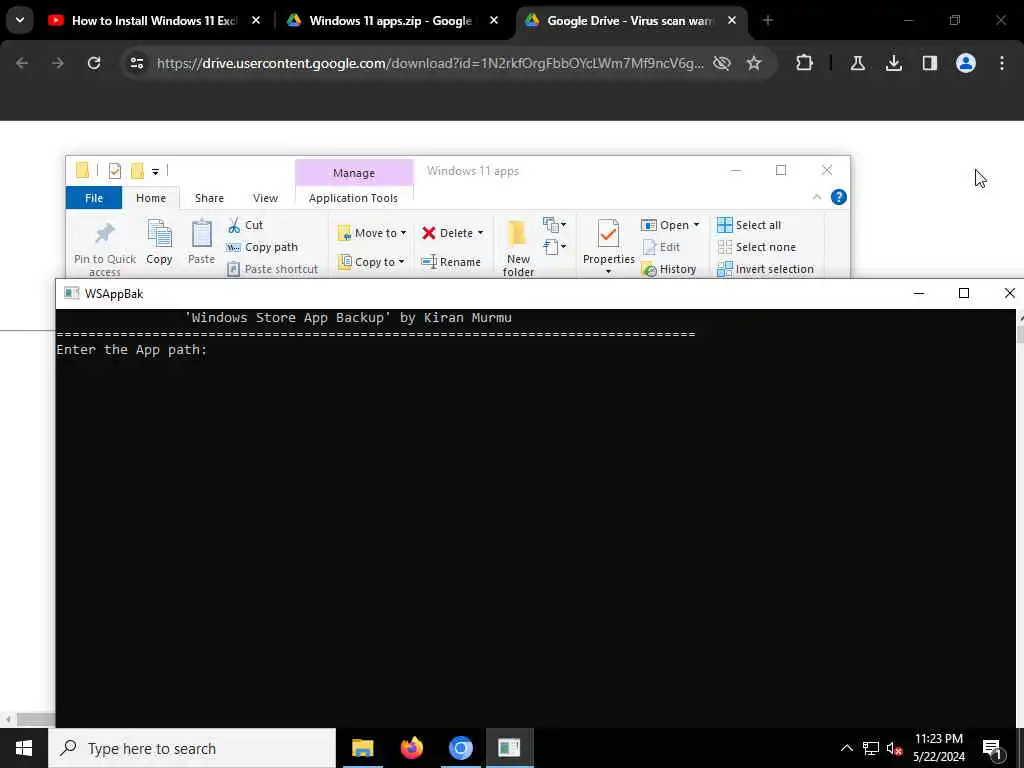Viewport: 1024px width, 768px height.
Task: Show hidden system tray icons
Action: (x=846, y=748)
